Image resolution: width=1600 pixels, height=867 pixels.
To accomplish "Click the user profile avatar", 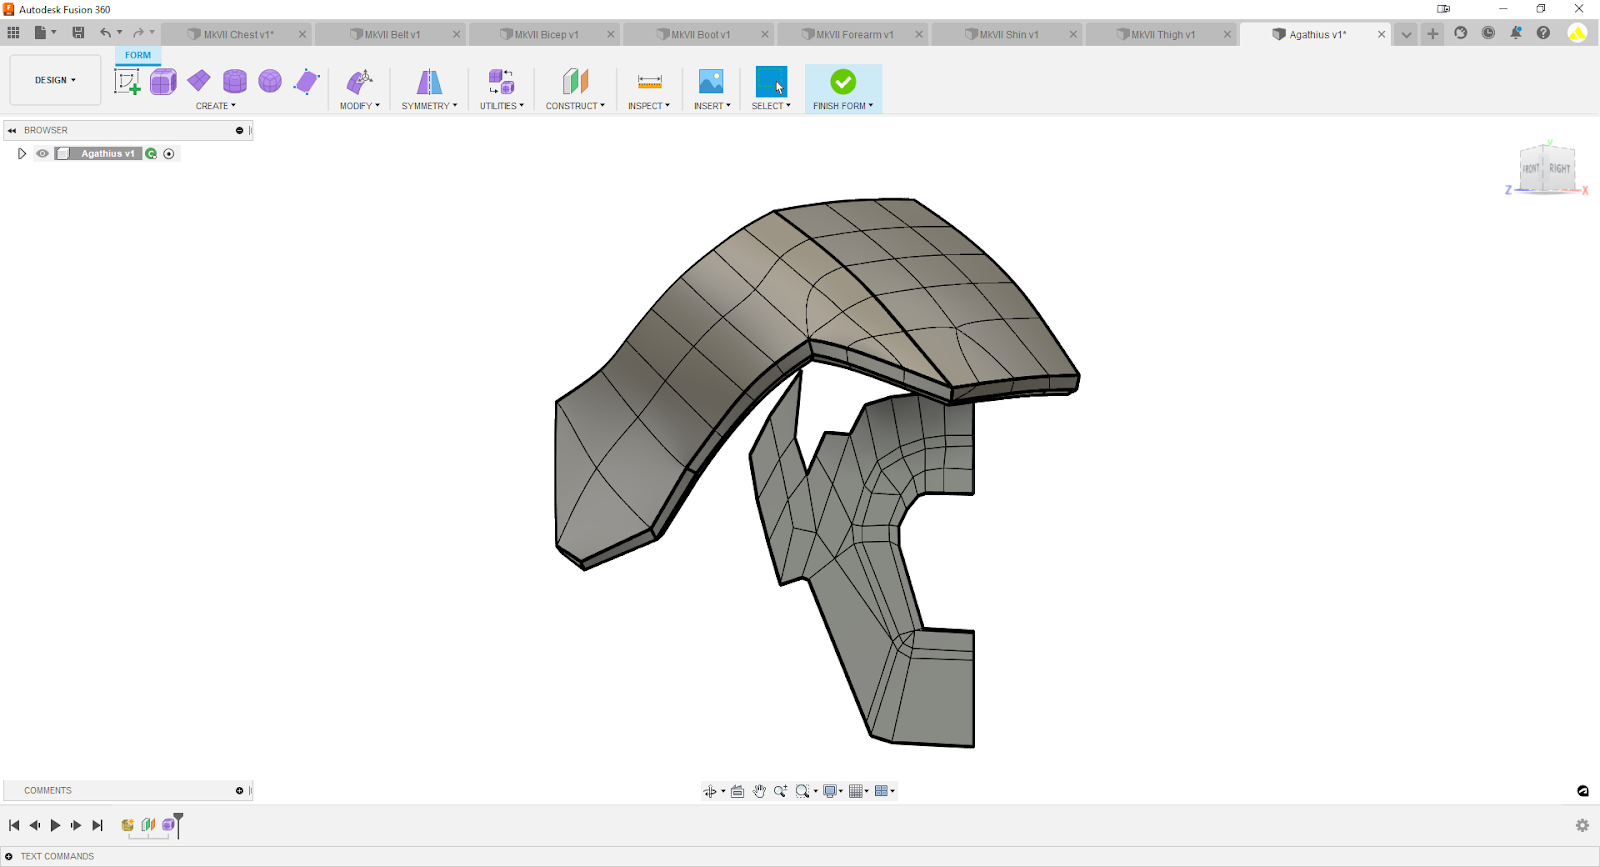I will tap(1577, 33).
